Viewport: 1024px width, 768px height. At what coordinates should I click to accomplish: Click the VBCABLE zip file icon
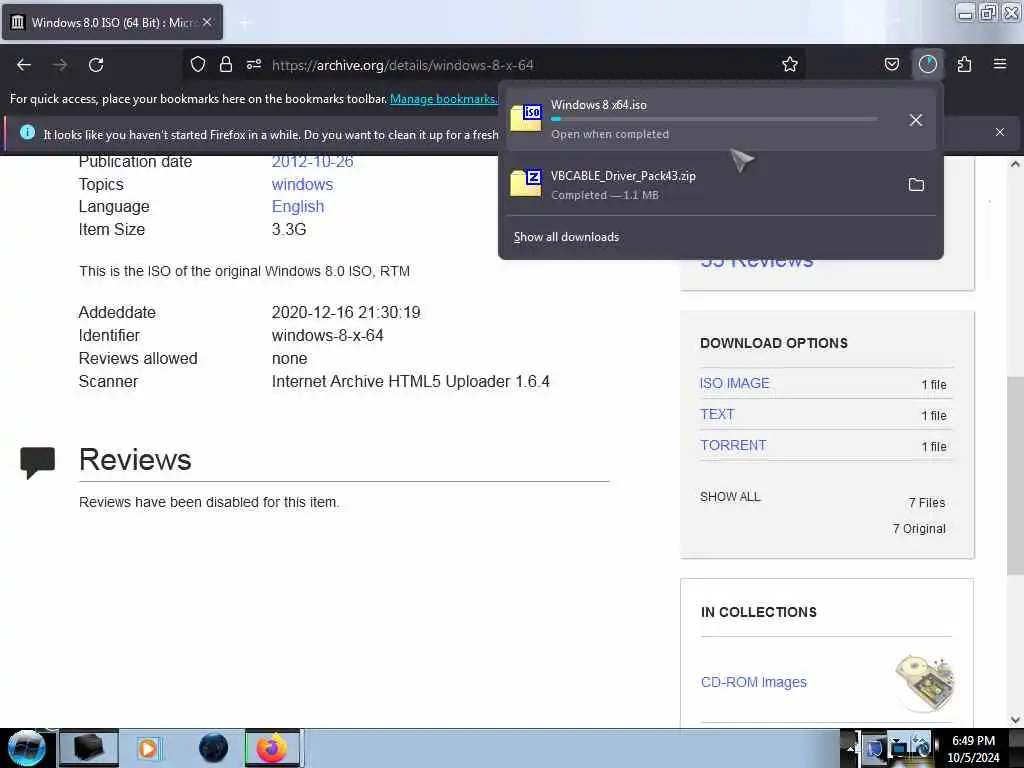tap(526, 183)
